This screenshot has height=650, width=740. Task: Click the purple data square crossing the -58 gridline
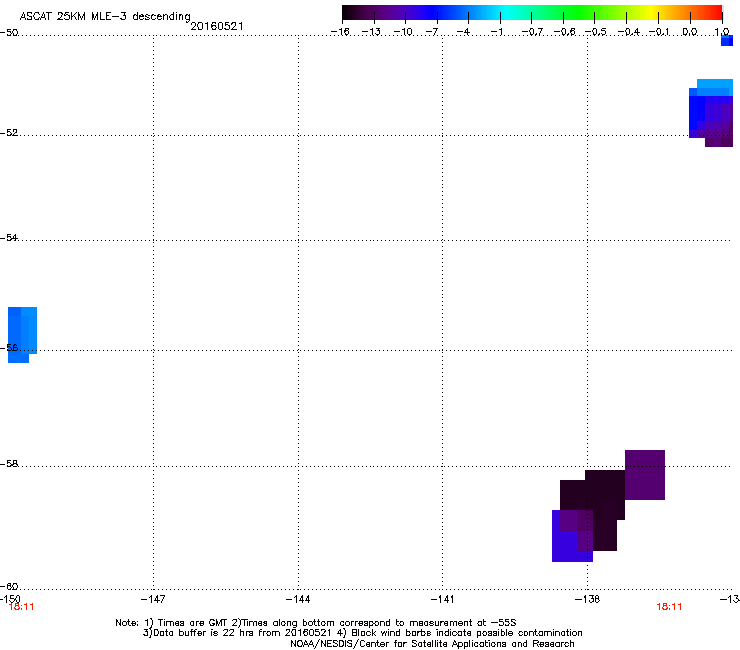click(x=645, y=475)
